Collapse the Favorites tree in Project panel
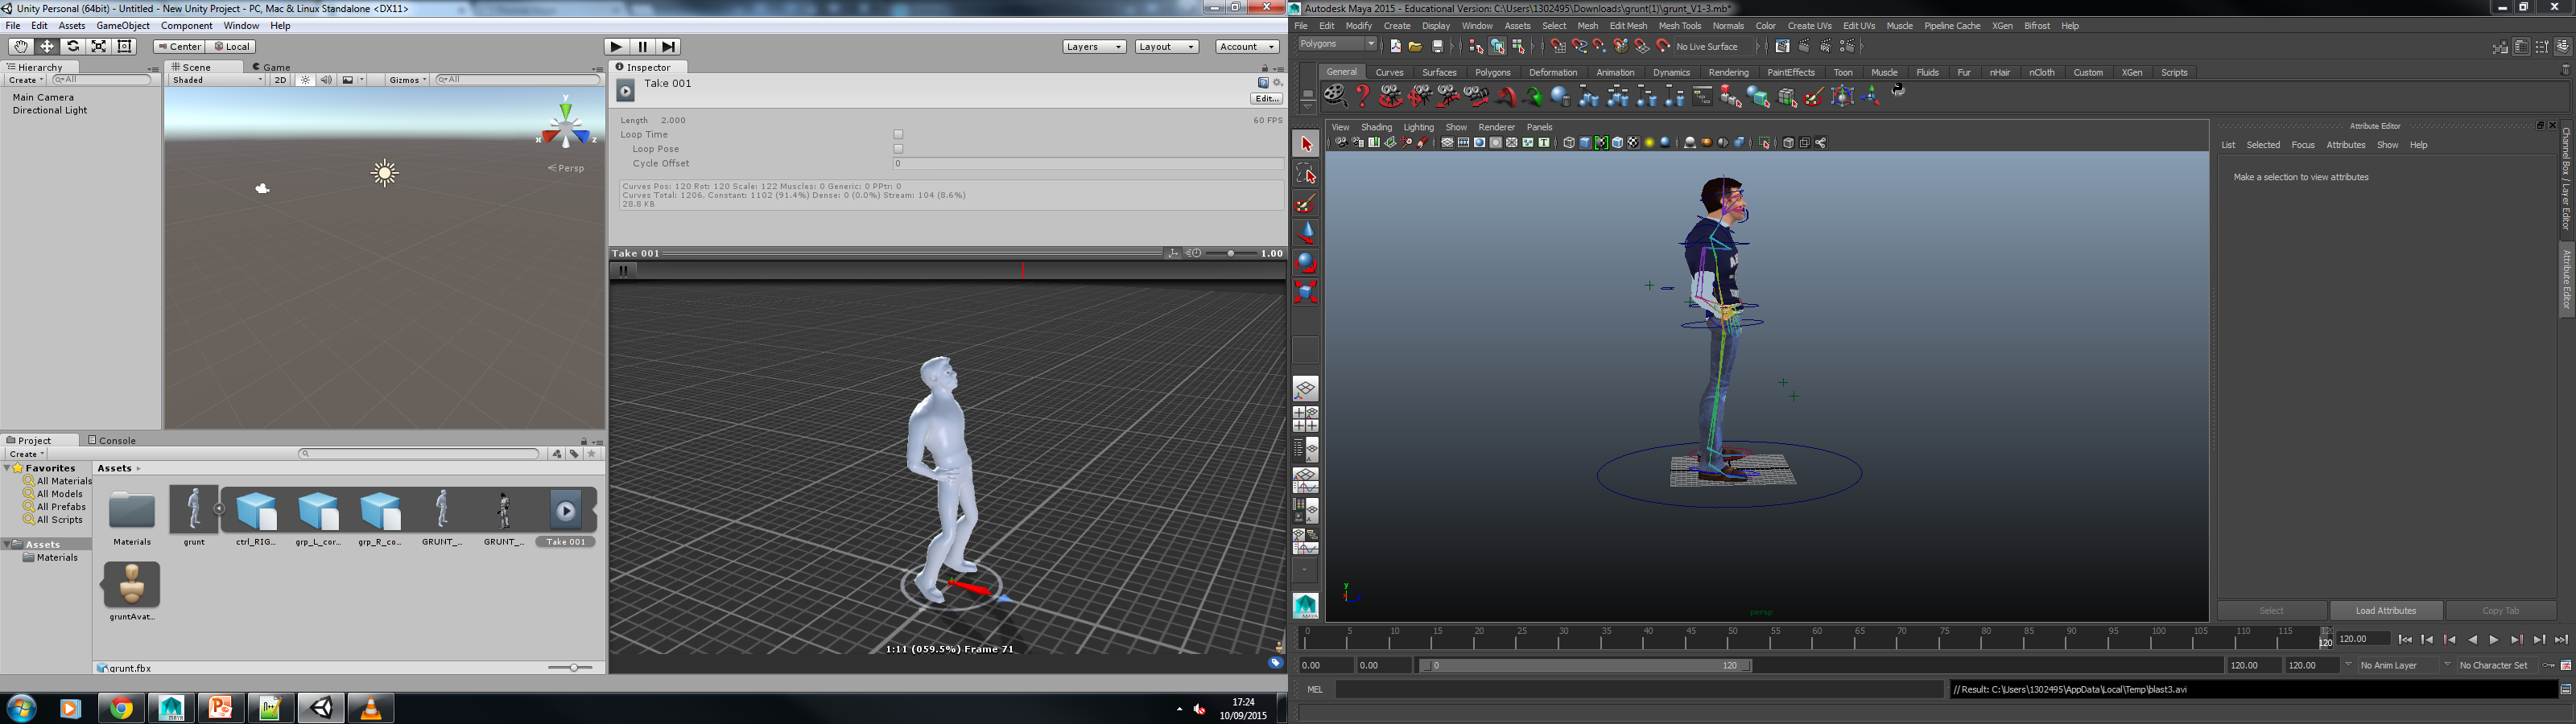2576x724 pixels. [x=8, y=468]
